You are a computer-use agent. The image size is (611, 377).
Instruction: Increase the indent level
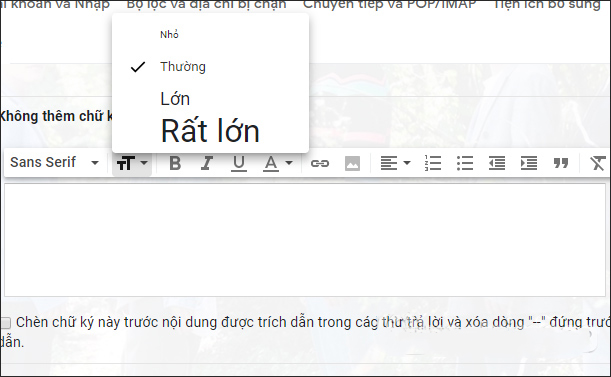click(529, 163)
